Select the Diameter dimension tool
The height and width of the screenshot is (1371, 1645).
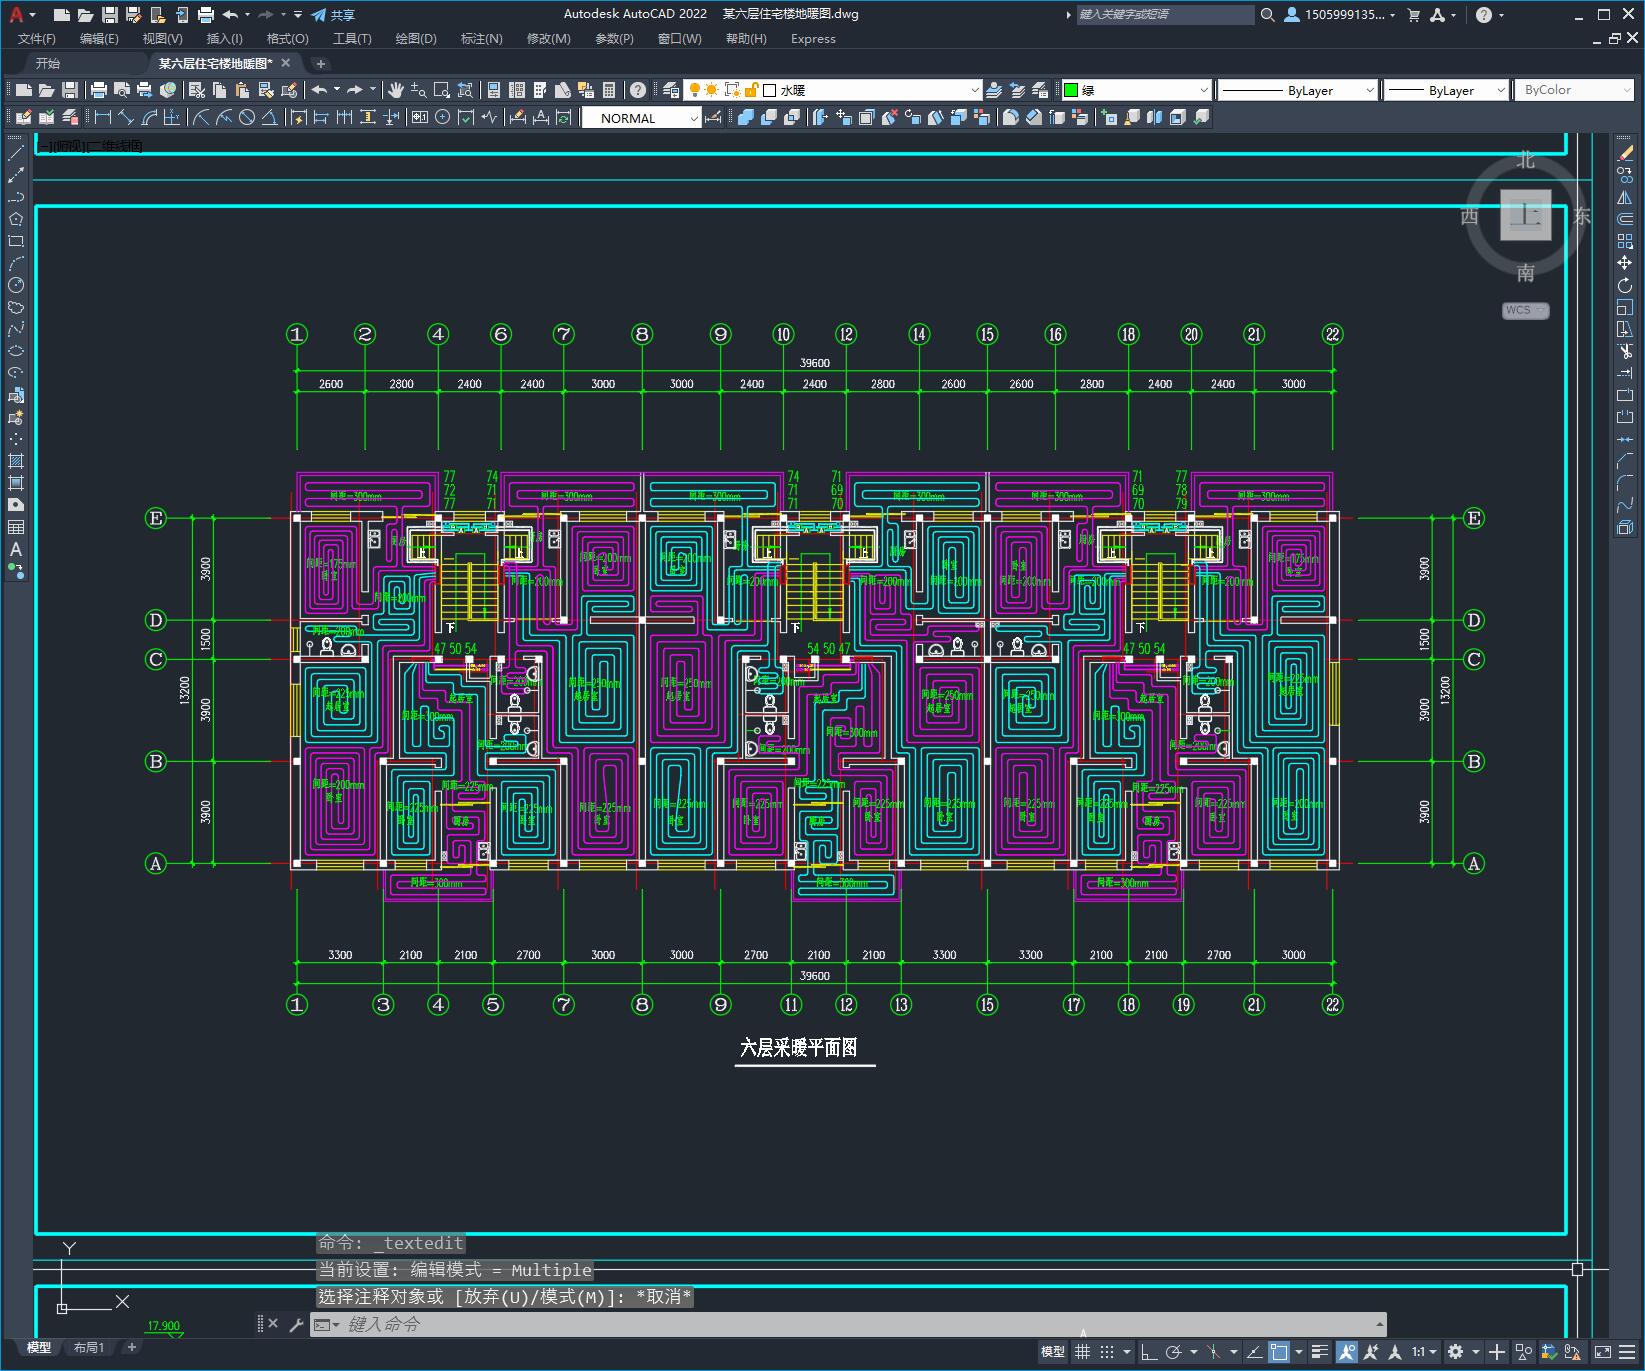tap(247, 117)
